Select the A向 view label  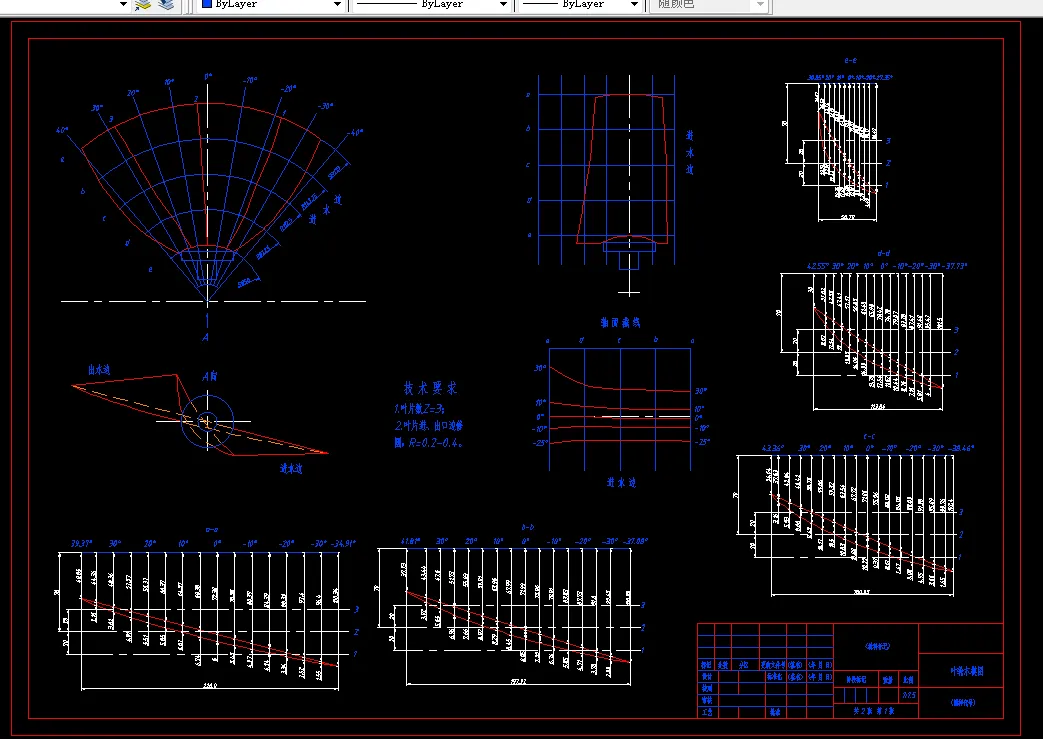[x=210, y=376]
